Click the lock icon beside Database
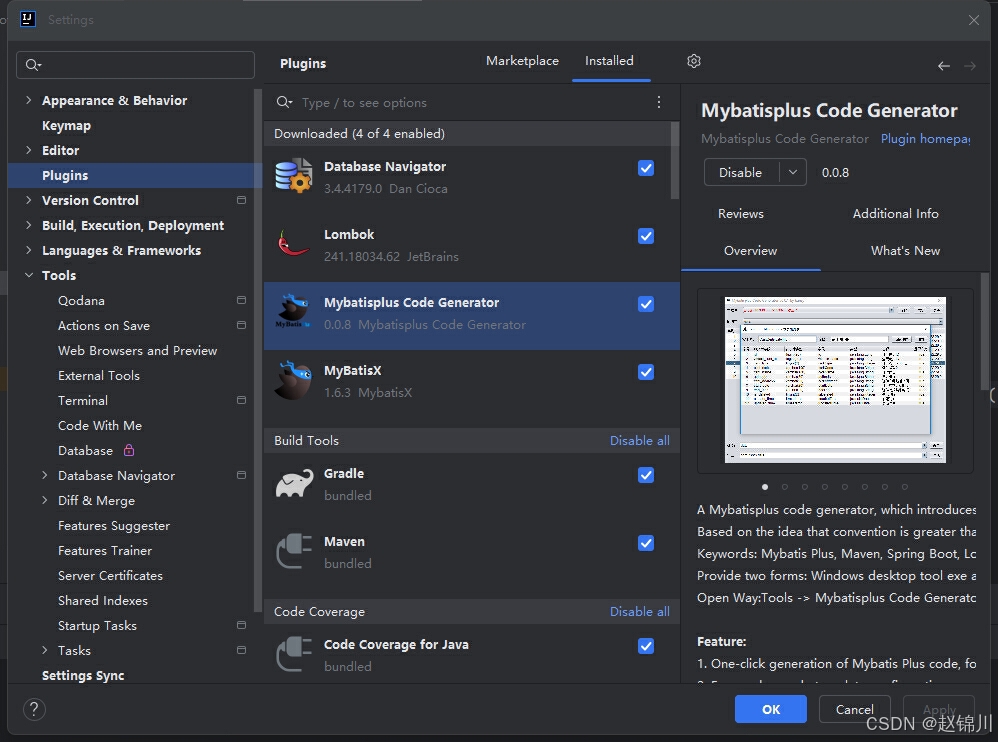 pos(129,450)
